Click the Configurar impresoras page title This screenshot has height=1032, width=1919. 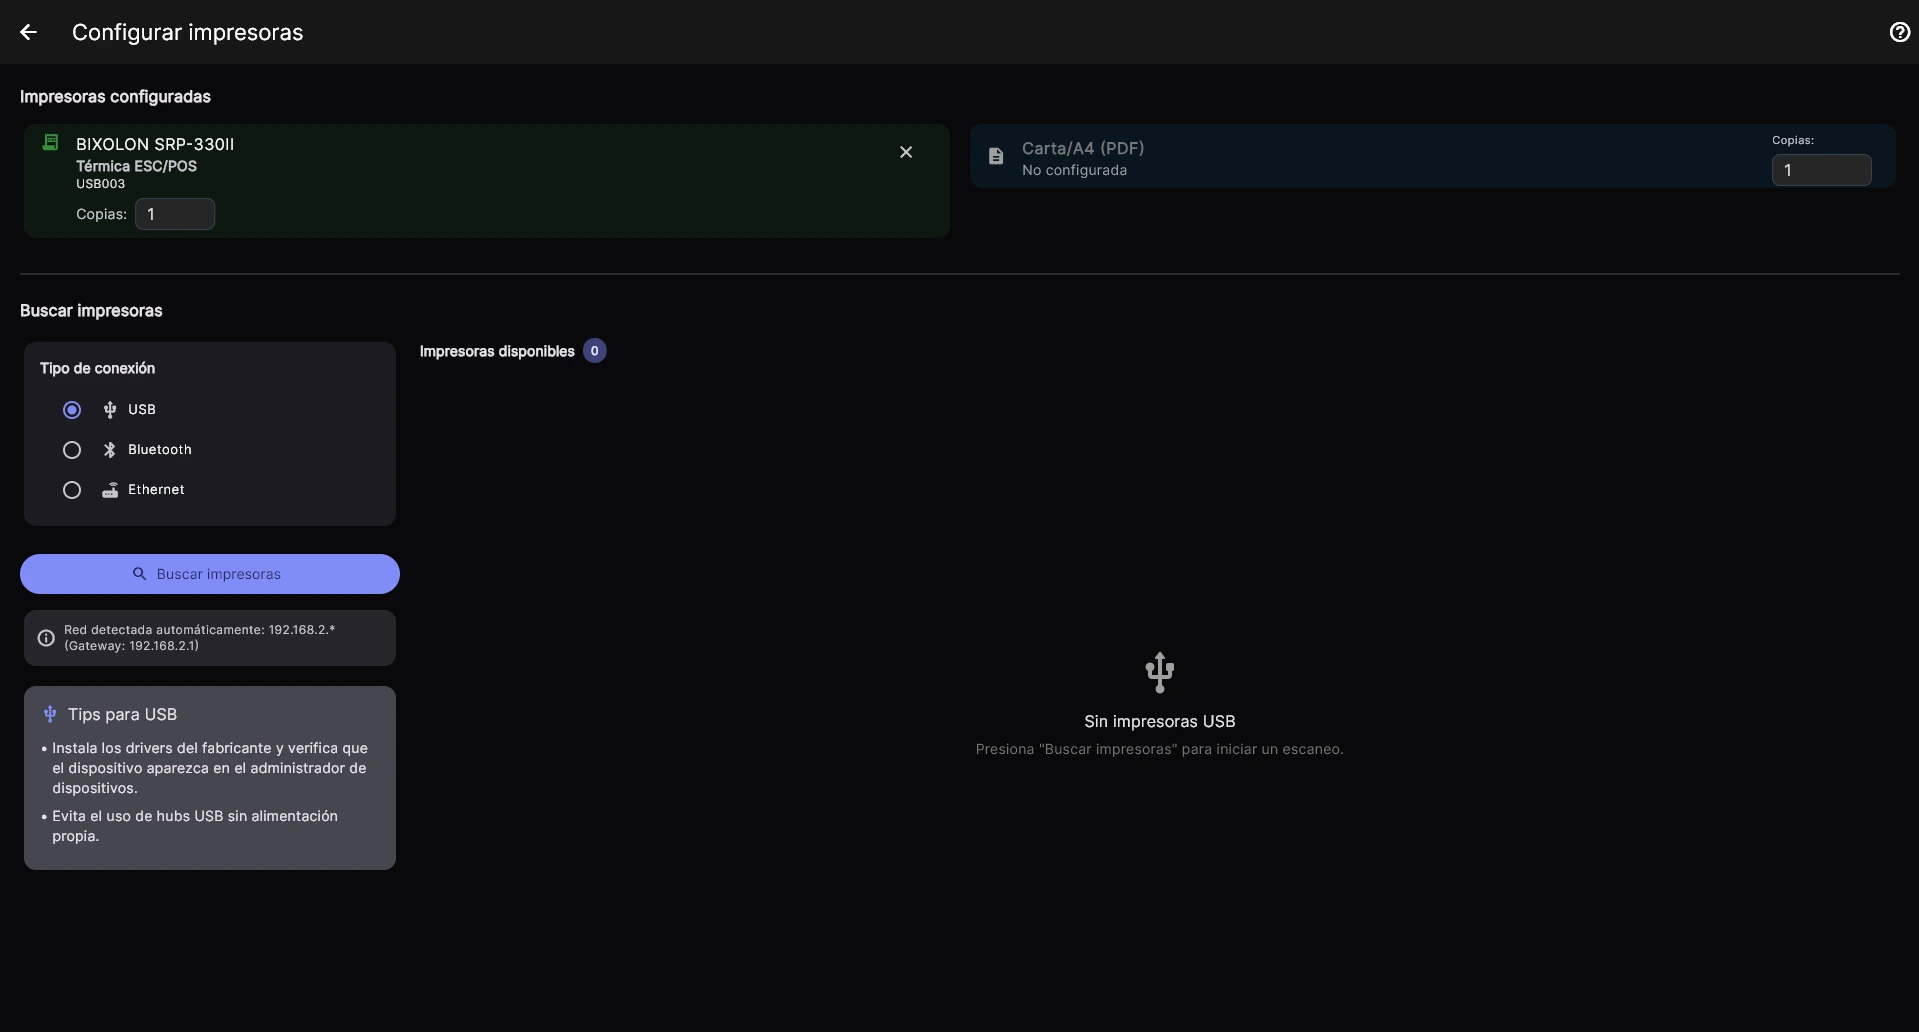coord(187,32)
